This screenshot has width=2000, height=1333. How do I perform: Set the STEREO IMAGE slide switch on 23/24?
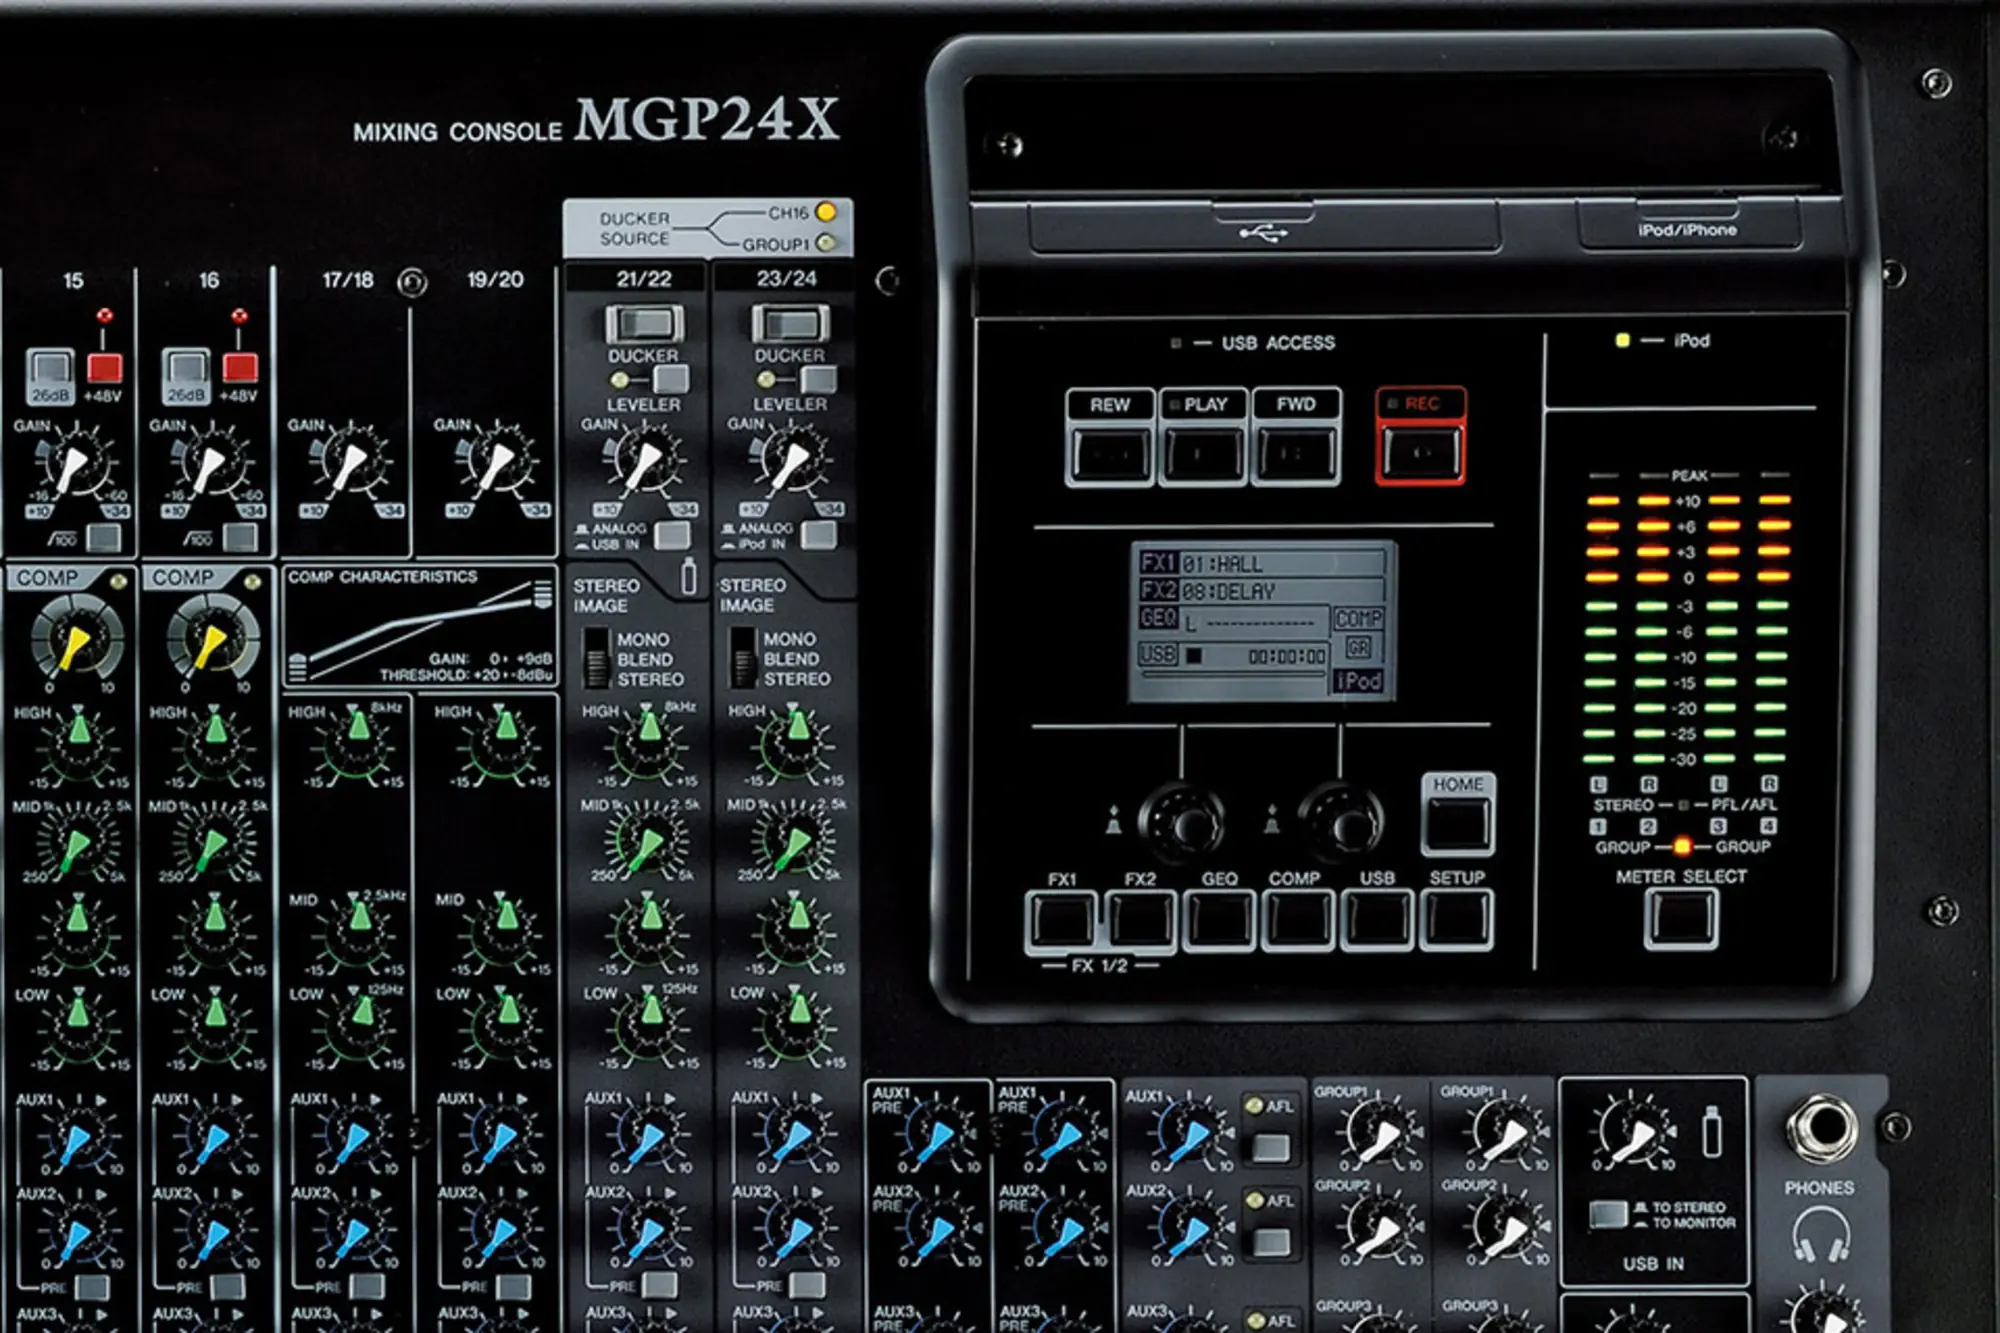(743, 658)
